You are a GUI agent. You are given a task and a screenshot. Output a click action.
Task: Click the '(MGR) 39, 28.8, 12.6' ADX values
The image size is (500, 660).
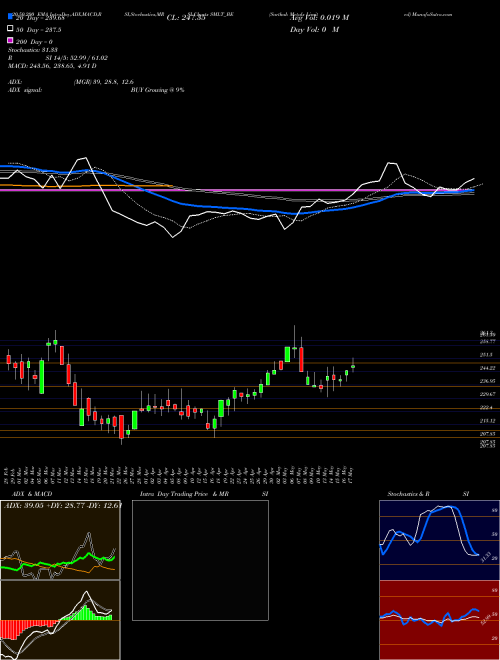pos(104,82)
